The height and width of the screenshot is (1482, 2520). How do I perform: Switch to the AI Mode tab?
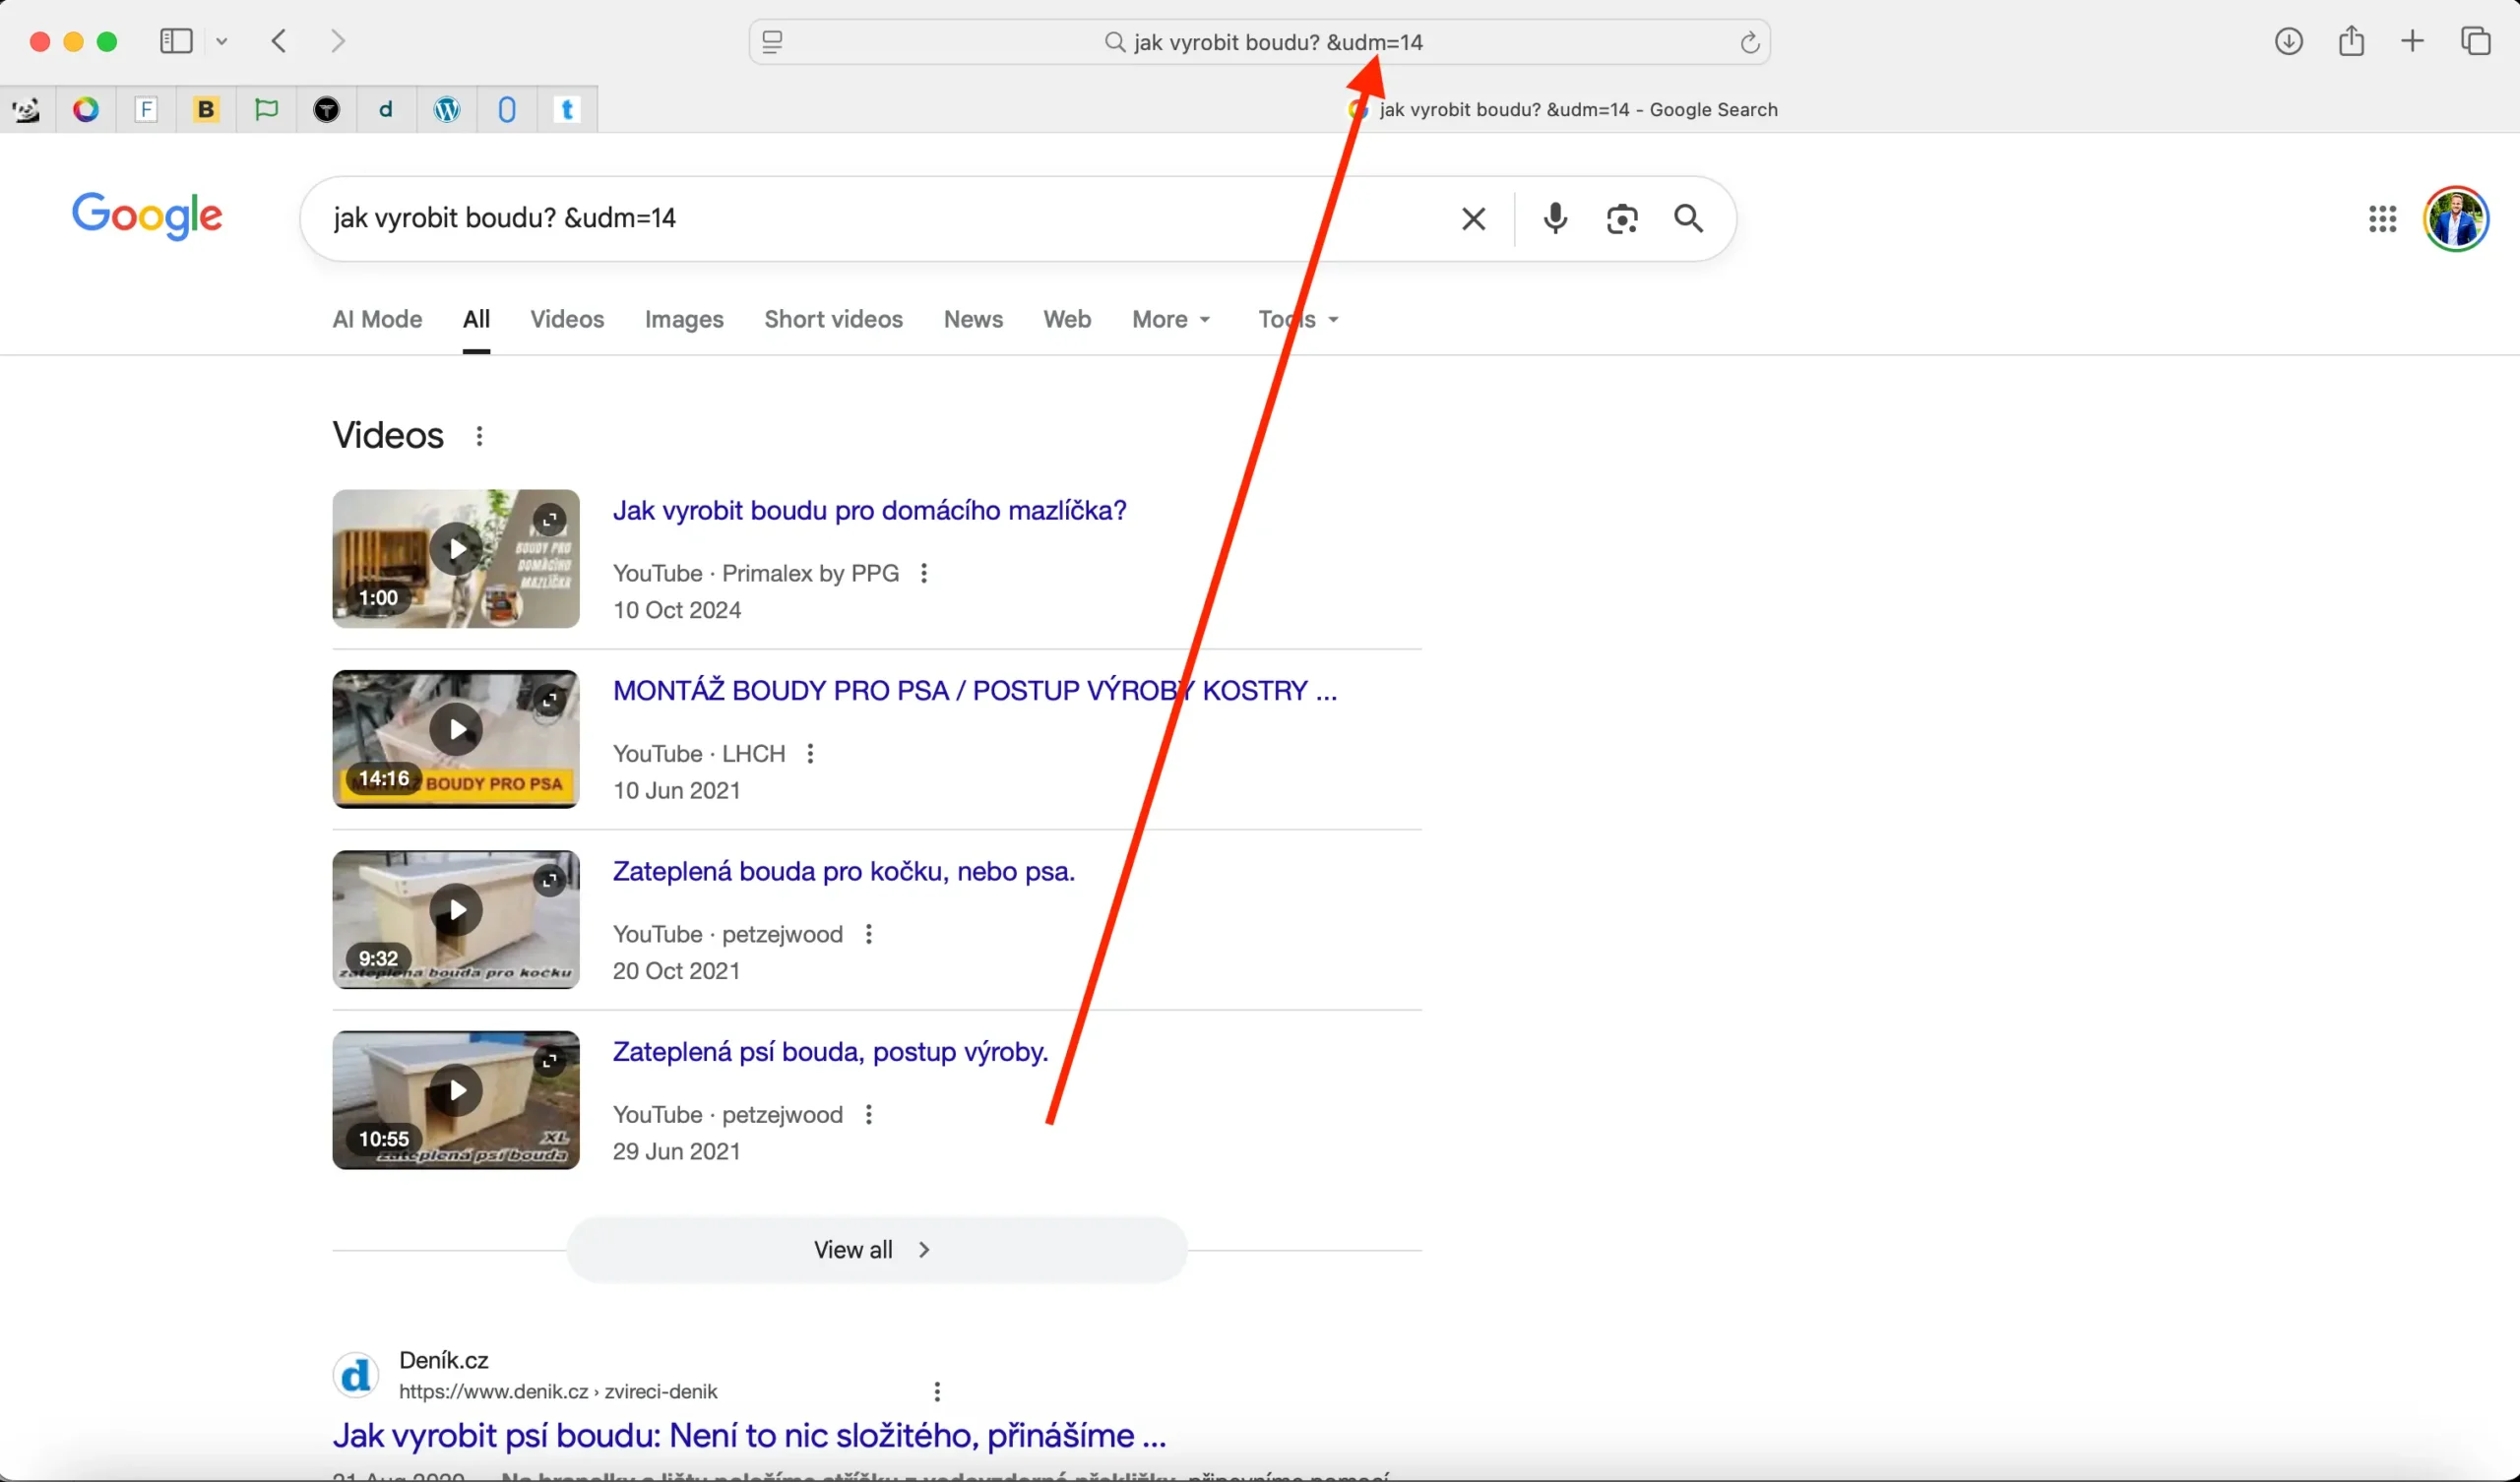[x=377, y=319]
